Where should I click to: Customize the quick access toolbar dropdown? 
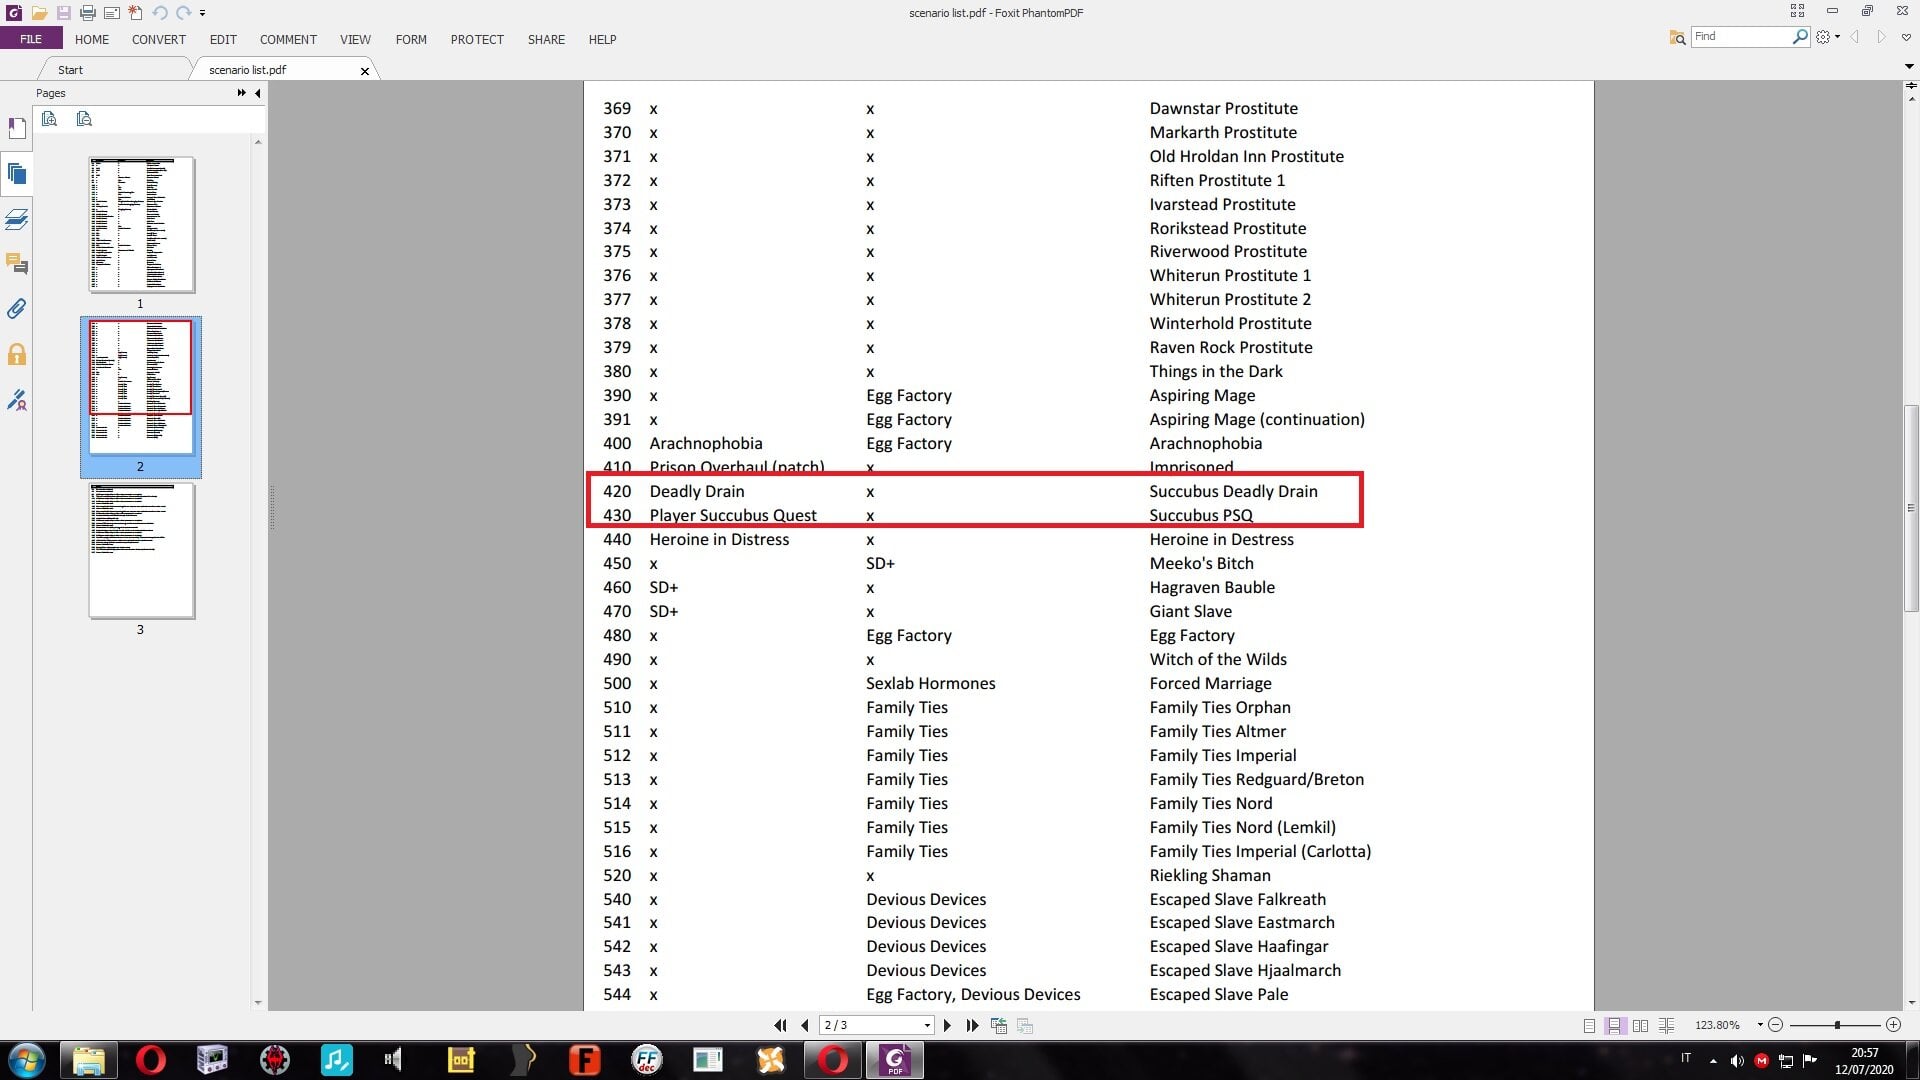(x=202, y=13)
